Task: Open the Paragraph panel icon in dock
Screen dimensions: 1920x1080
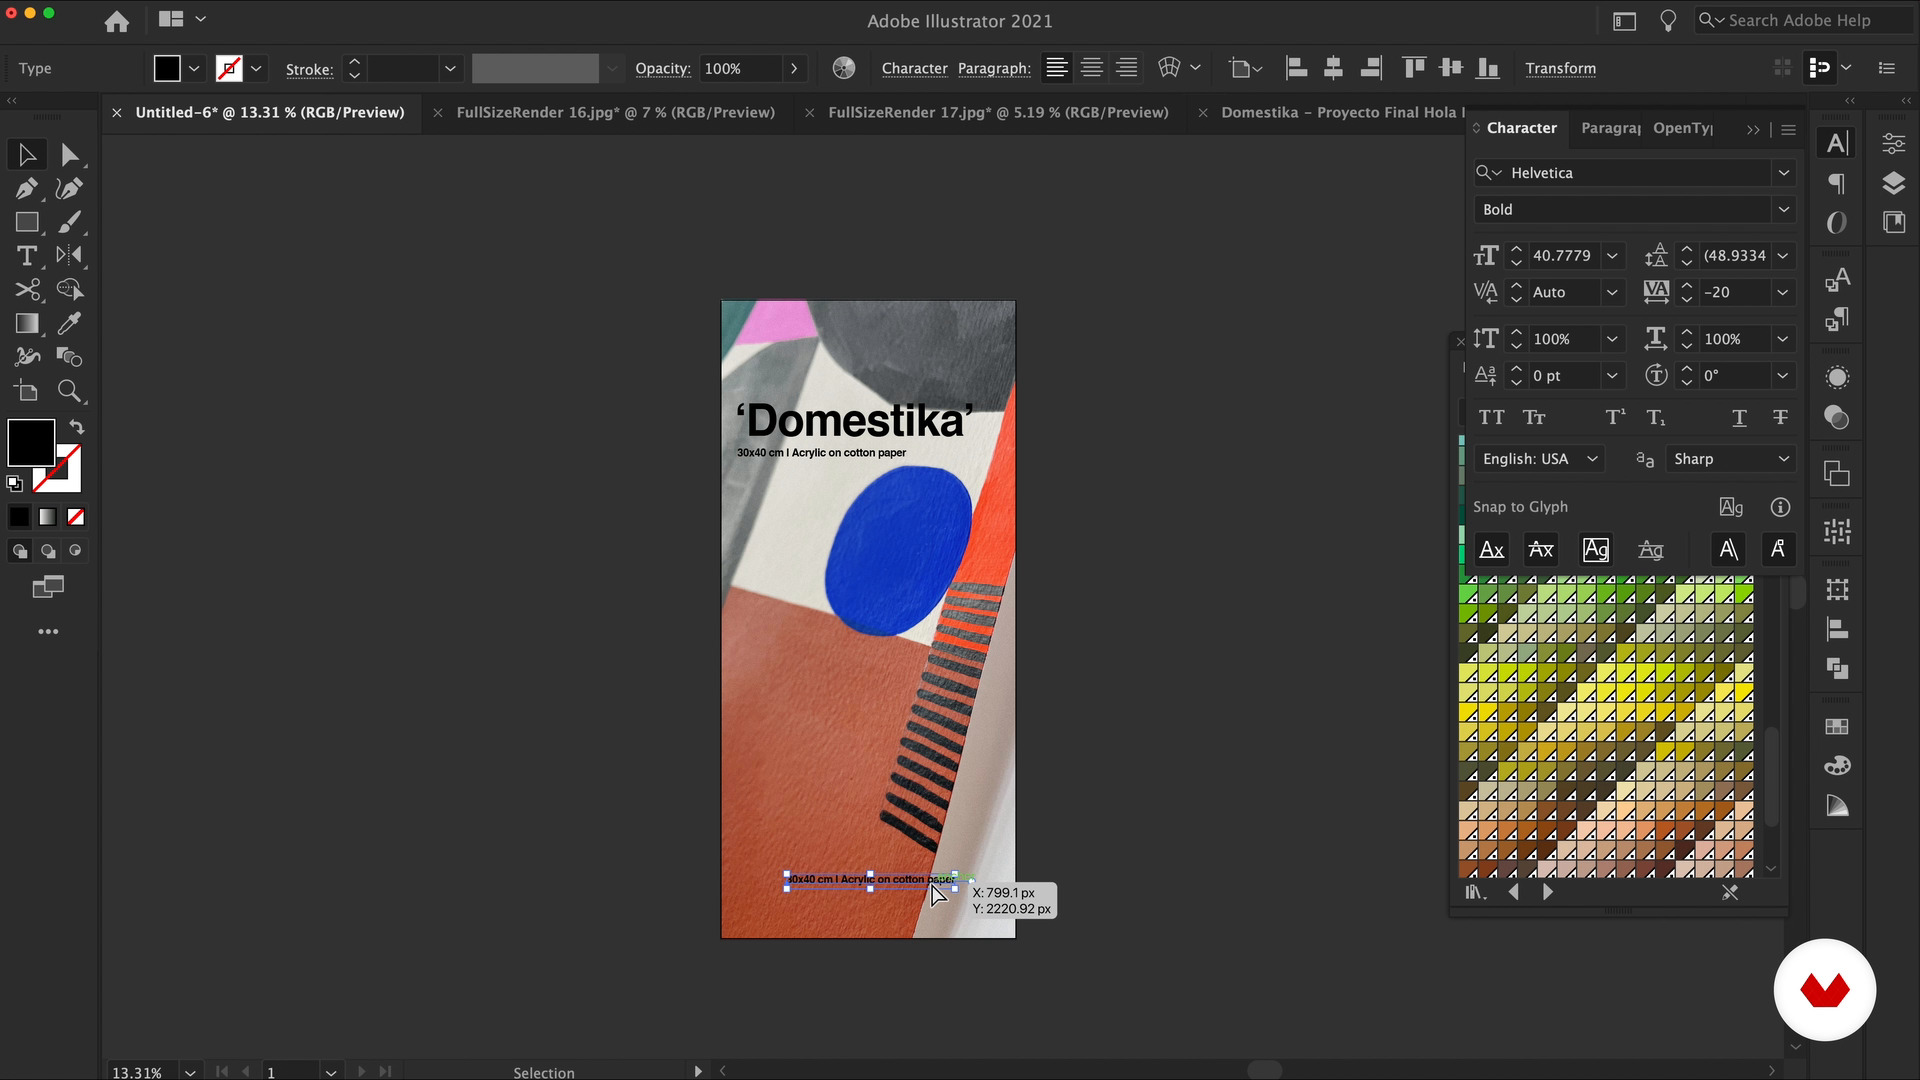Action: (1837, 183)
